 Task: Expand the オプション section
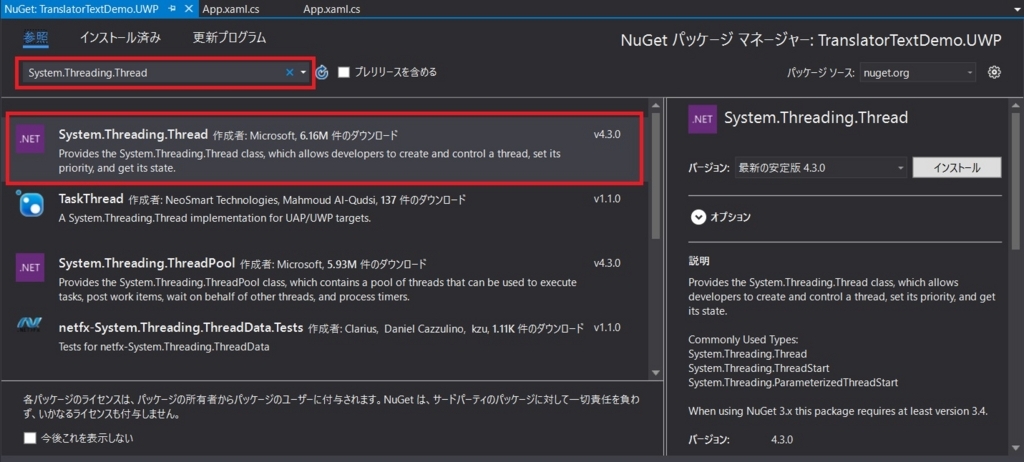coord(698,218)
